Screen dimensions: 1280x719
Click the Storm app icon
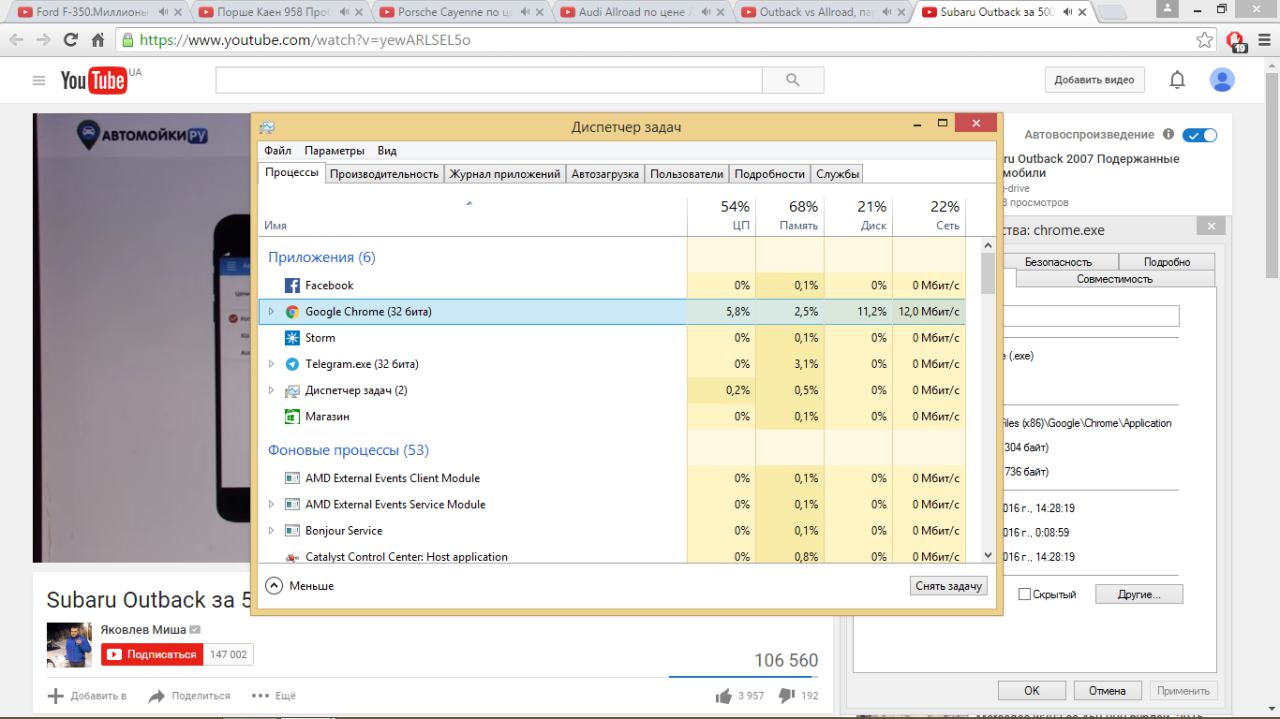pyautogui.click(x=292, y=338)
